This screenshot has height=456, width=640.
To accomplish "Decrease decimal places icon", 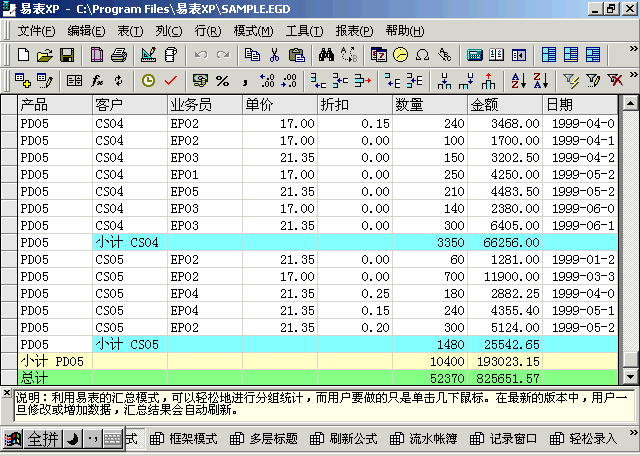I will (289, 80).
